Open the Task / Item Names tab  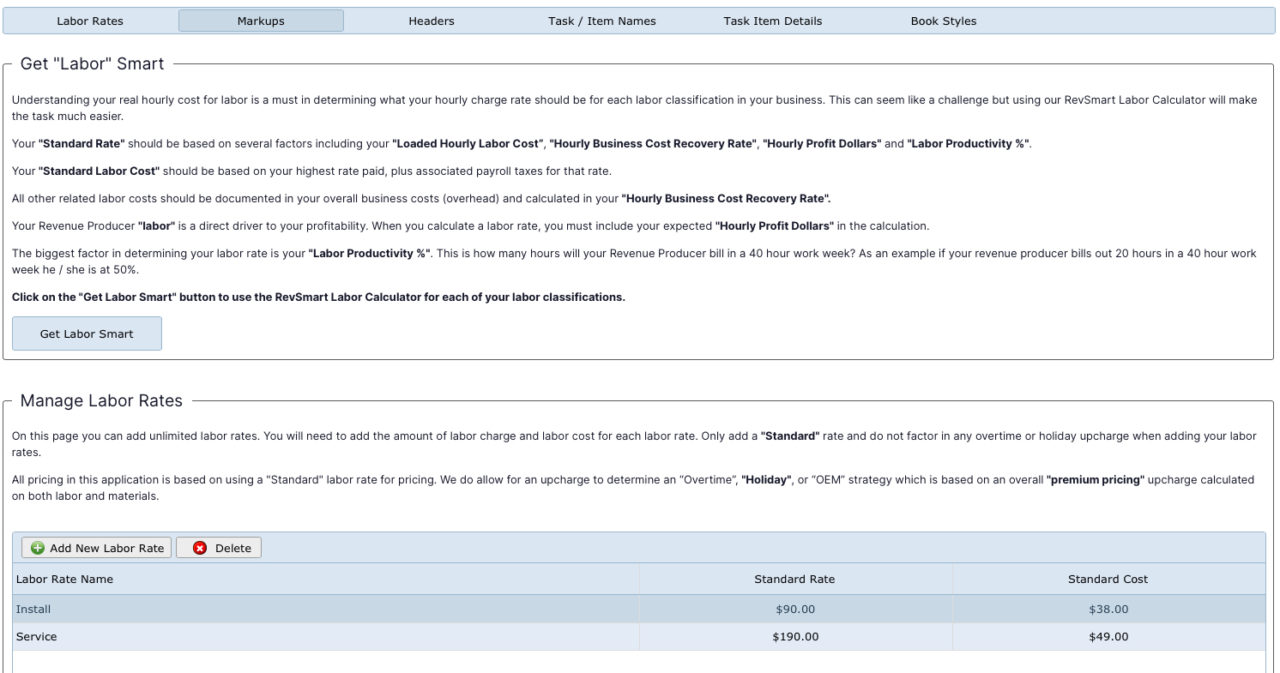point(602,21)
